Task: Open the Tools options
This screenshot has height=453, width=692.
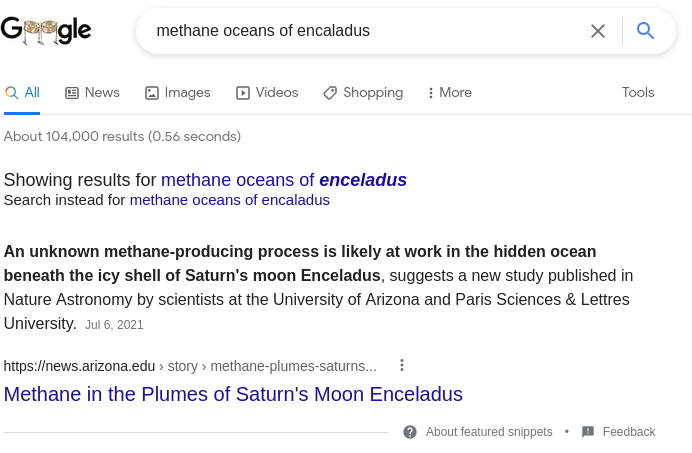Action: [638, 93]
